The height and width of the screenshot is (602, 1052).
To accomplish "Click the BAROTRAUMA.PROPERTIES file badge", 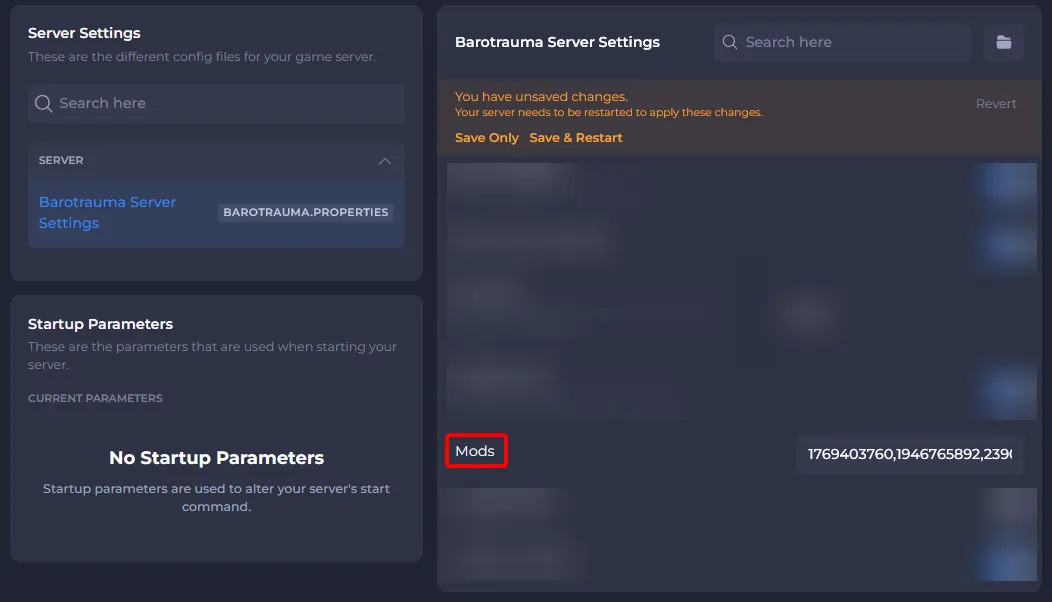I will (x=305, y=212).
